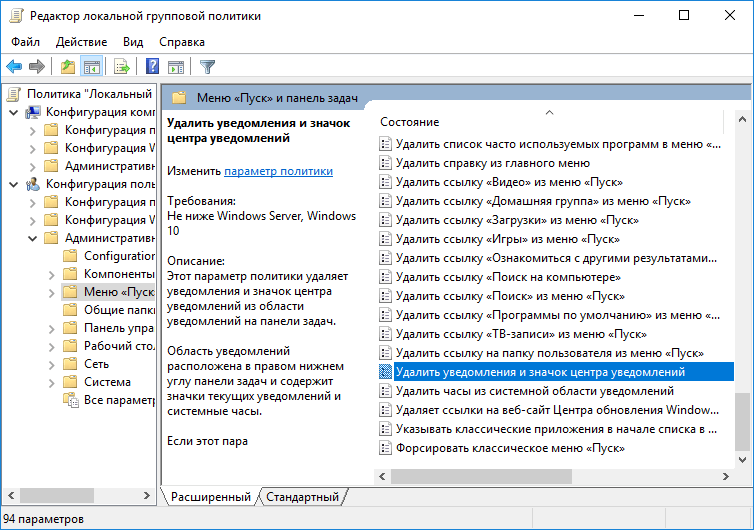Image resolution: width=754 pixels, height=530 pixels.
Task: Click the icon next to Все параметры
Action: click(71, 400)
